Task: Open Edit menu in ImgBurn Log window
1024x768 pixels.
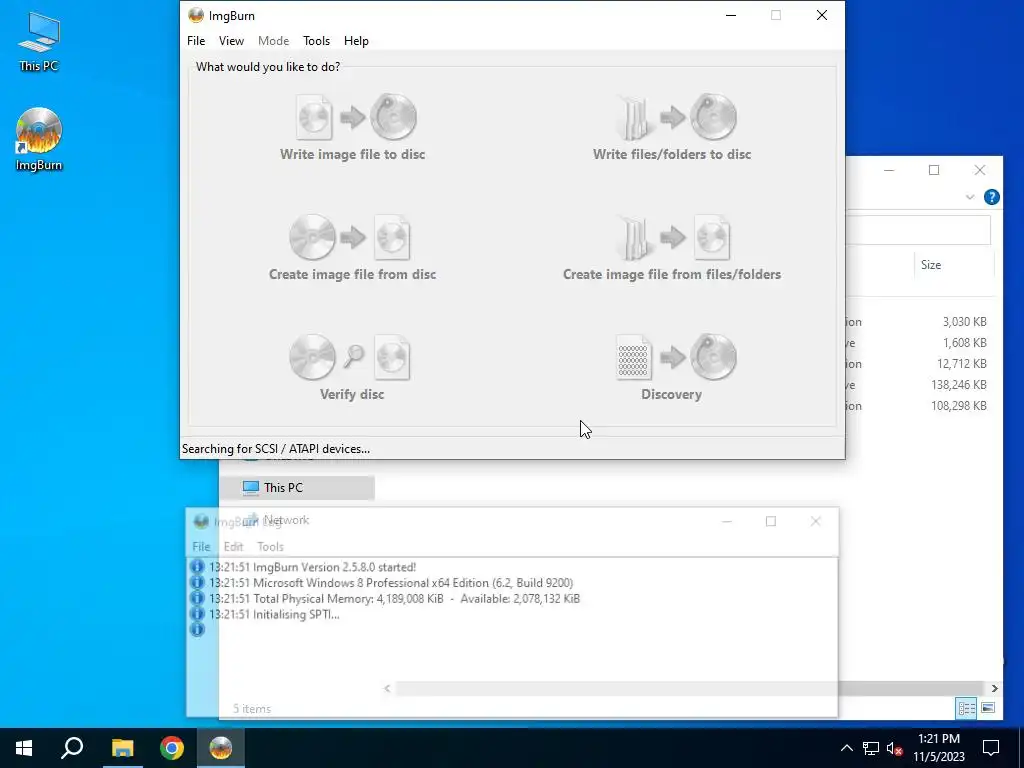Action: pos(233,547)
